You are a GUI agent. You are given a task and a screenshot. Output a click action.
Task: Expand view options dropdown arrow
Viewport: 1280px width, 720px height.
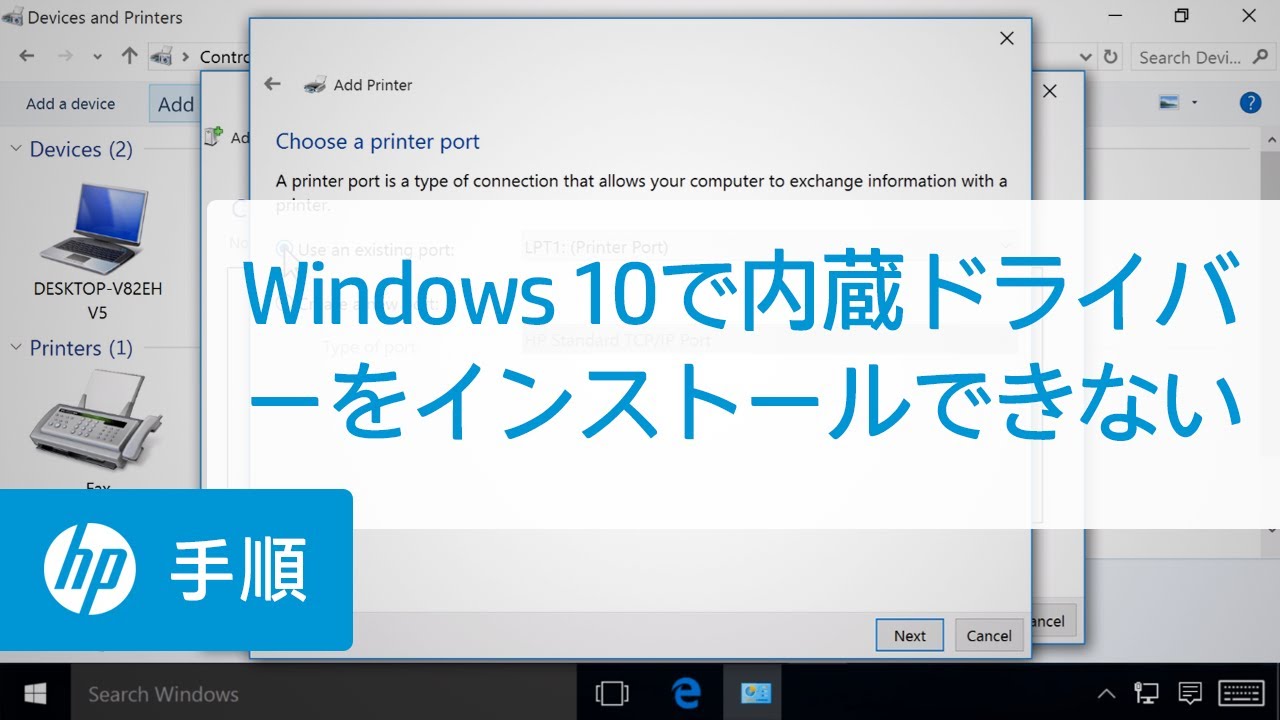pyautogui.click(x=1195, y=103)
